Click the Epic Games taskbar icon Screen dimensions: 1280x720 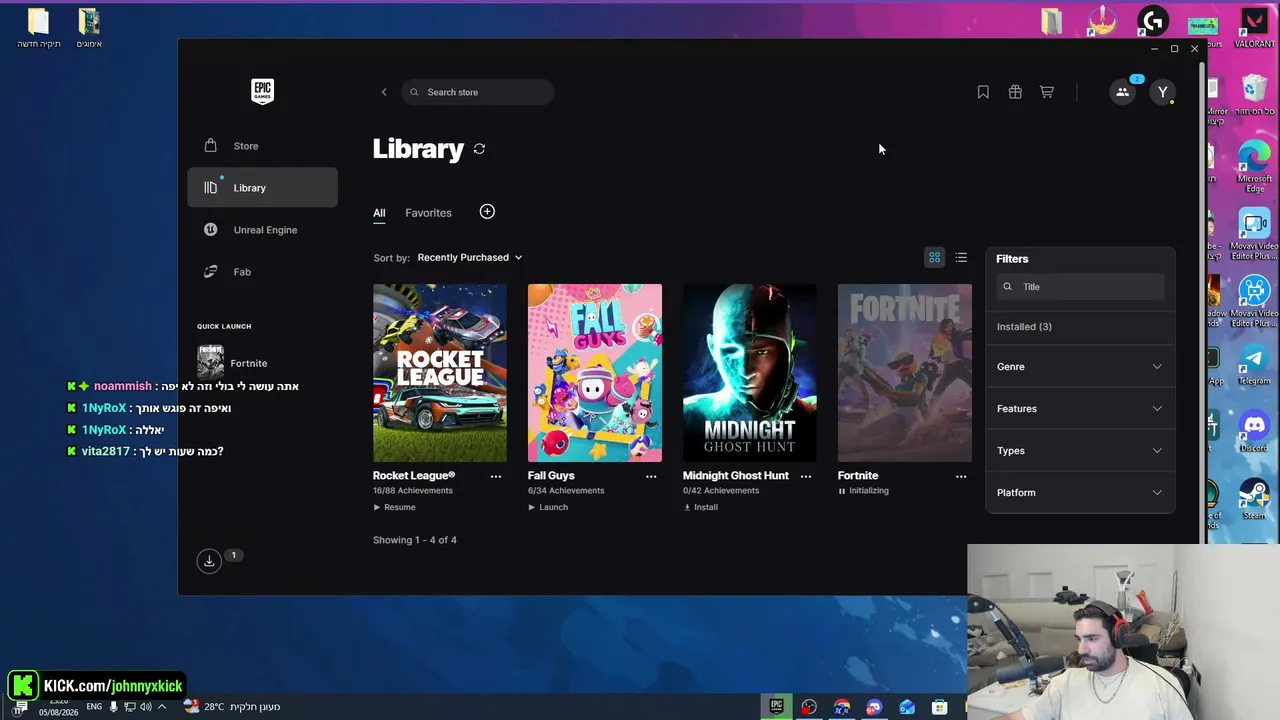(776, 707)
